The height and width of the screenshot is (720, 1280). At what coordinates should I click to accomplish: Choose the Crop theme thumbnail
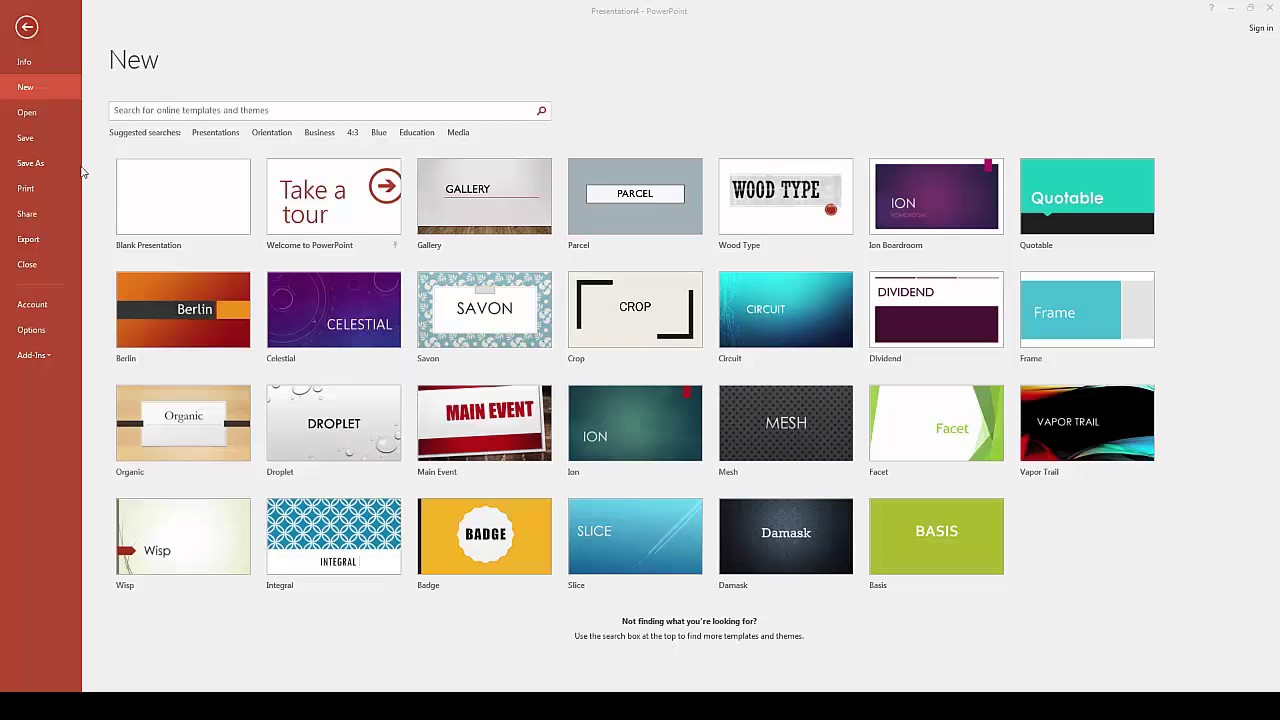pos(635,310)
